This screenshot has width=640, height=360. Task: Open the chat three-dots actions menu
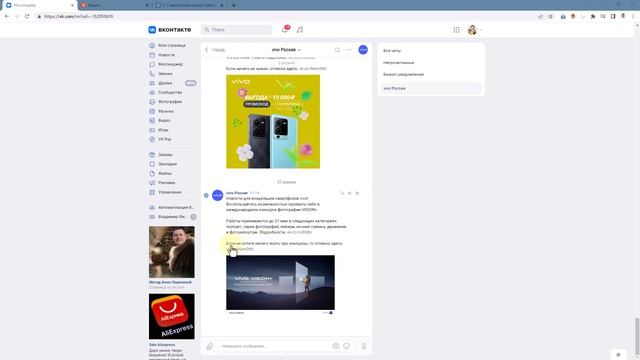349,50
